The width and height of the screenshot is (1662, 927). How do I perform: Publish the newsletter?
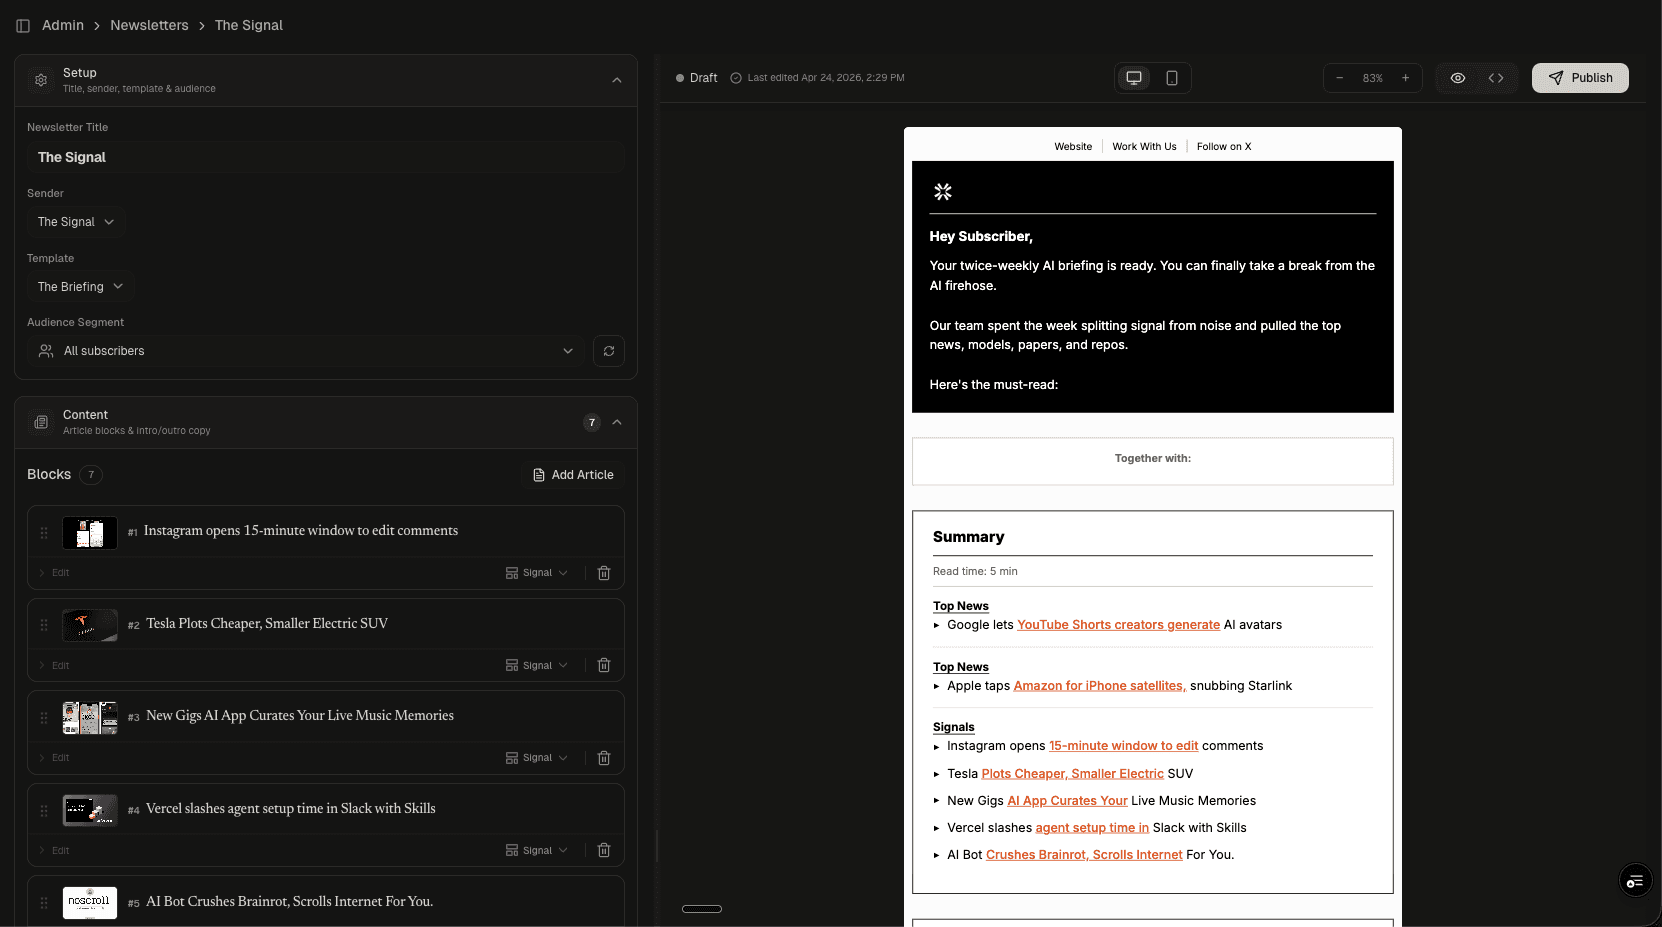point(1580,77)
